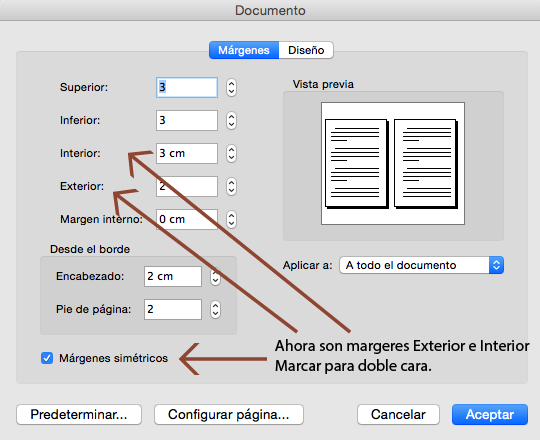Click the Superior margin stepper arrows
This screenshot has height=440, width=540.
point(231,87)
